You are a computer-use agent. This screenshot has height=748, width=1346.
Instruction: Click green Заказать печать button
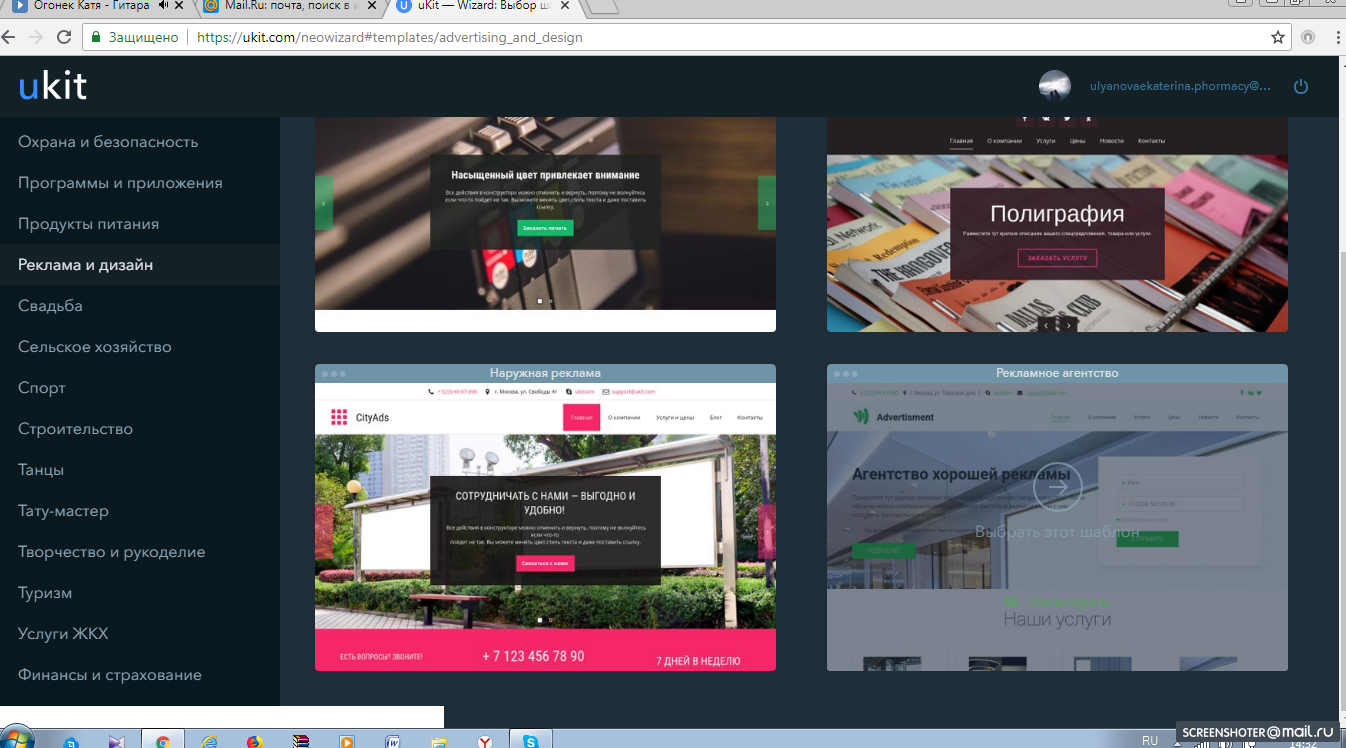[x=545, y=228]
